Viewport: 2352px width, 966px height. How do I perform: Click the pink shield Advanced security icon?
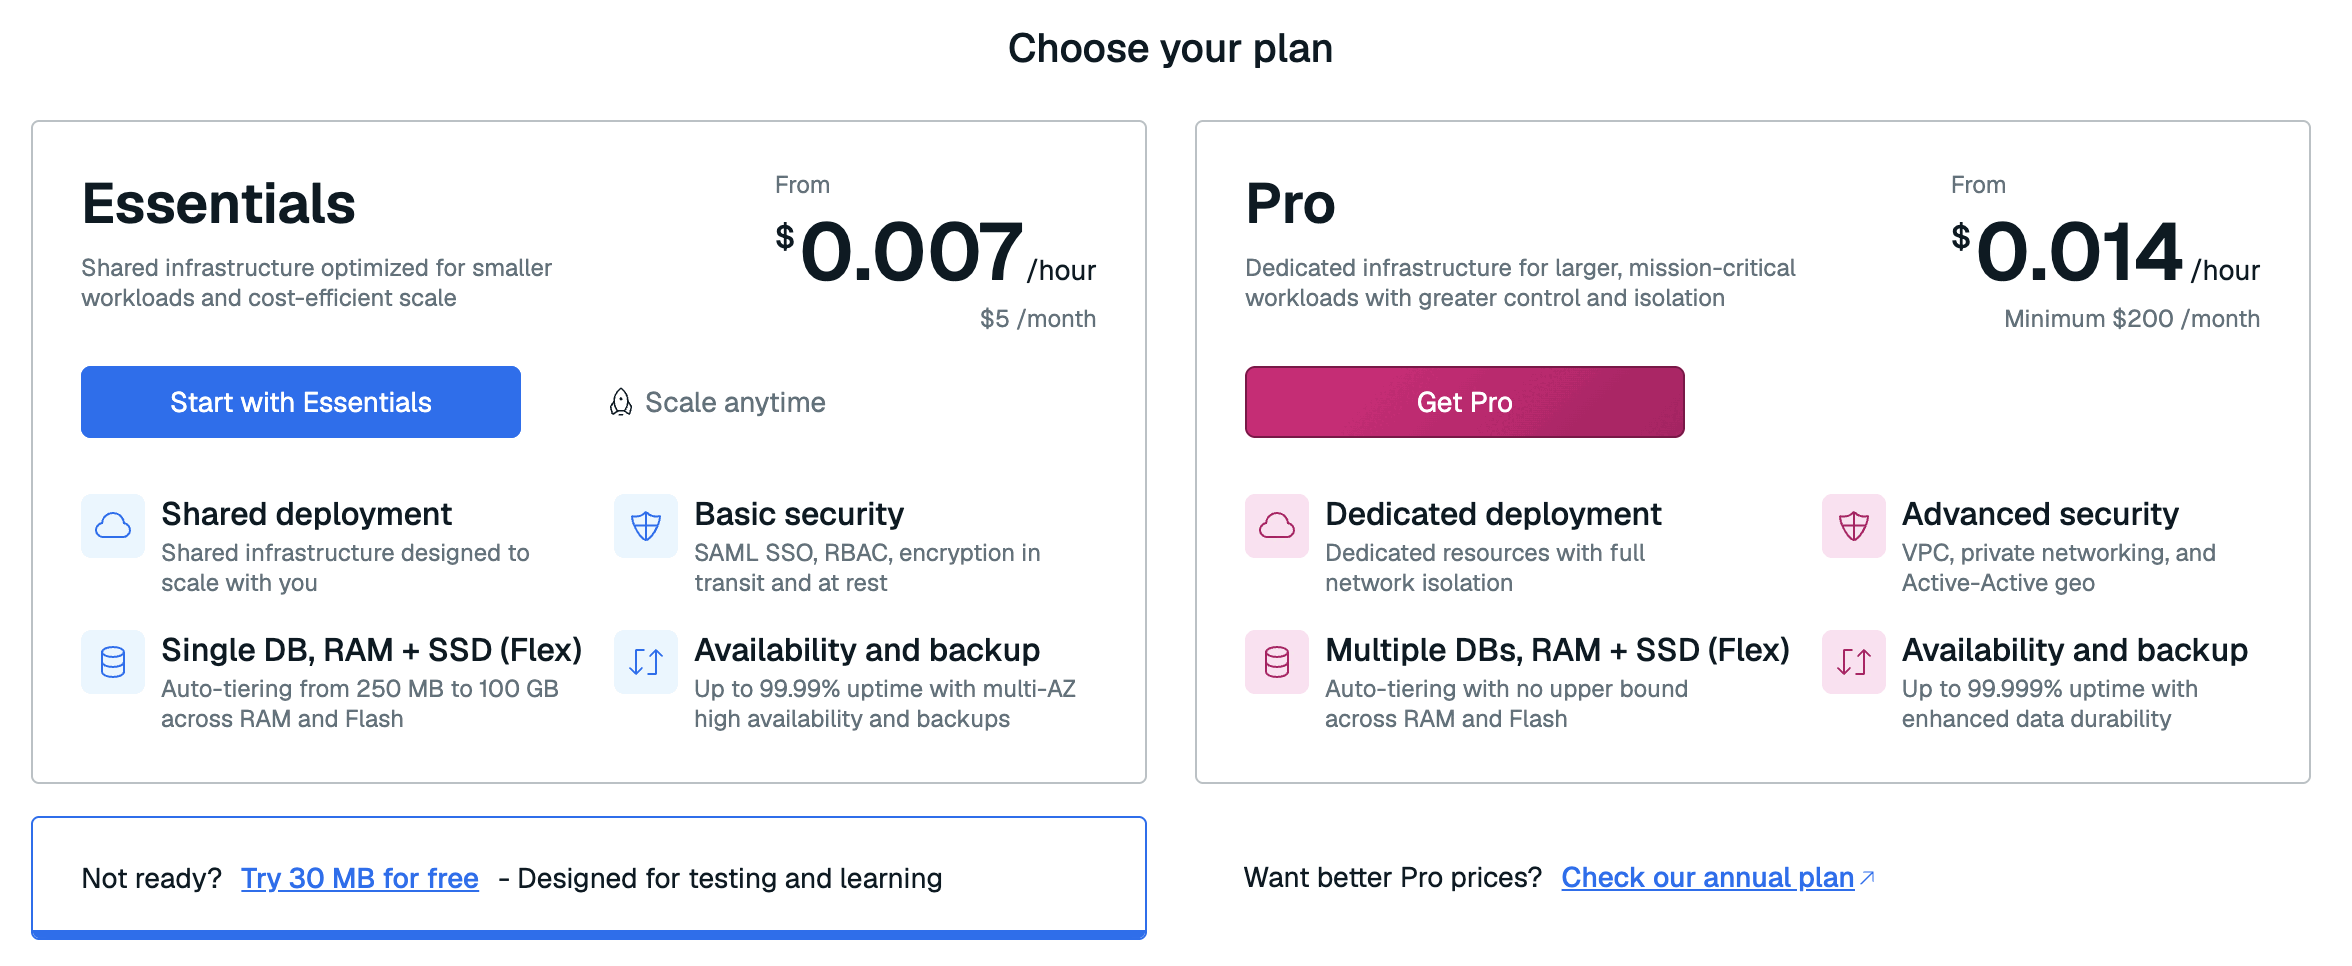tap(1854, 525)
